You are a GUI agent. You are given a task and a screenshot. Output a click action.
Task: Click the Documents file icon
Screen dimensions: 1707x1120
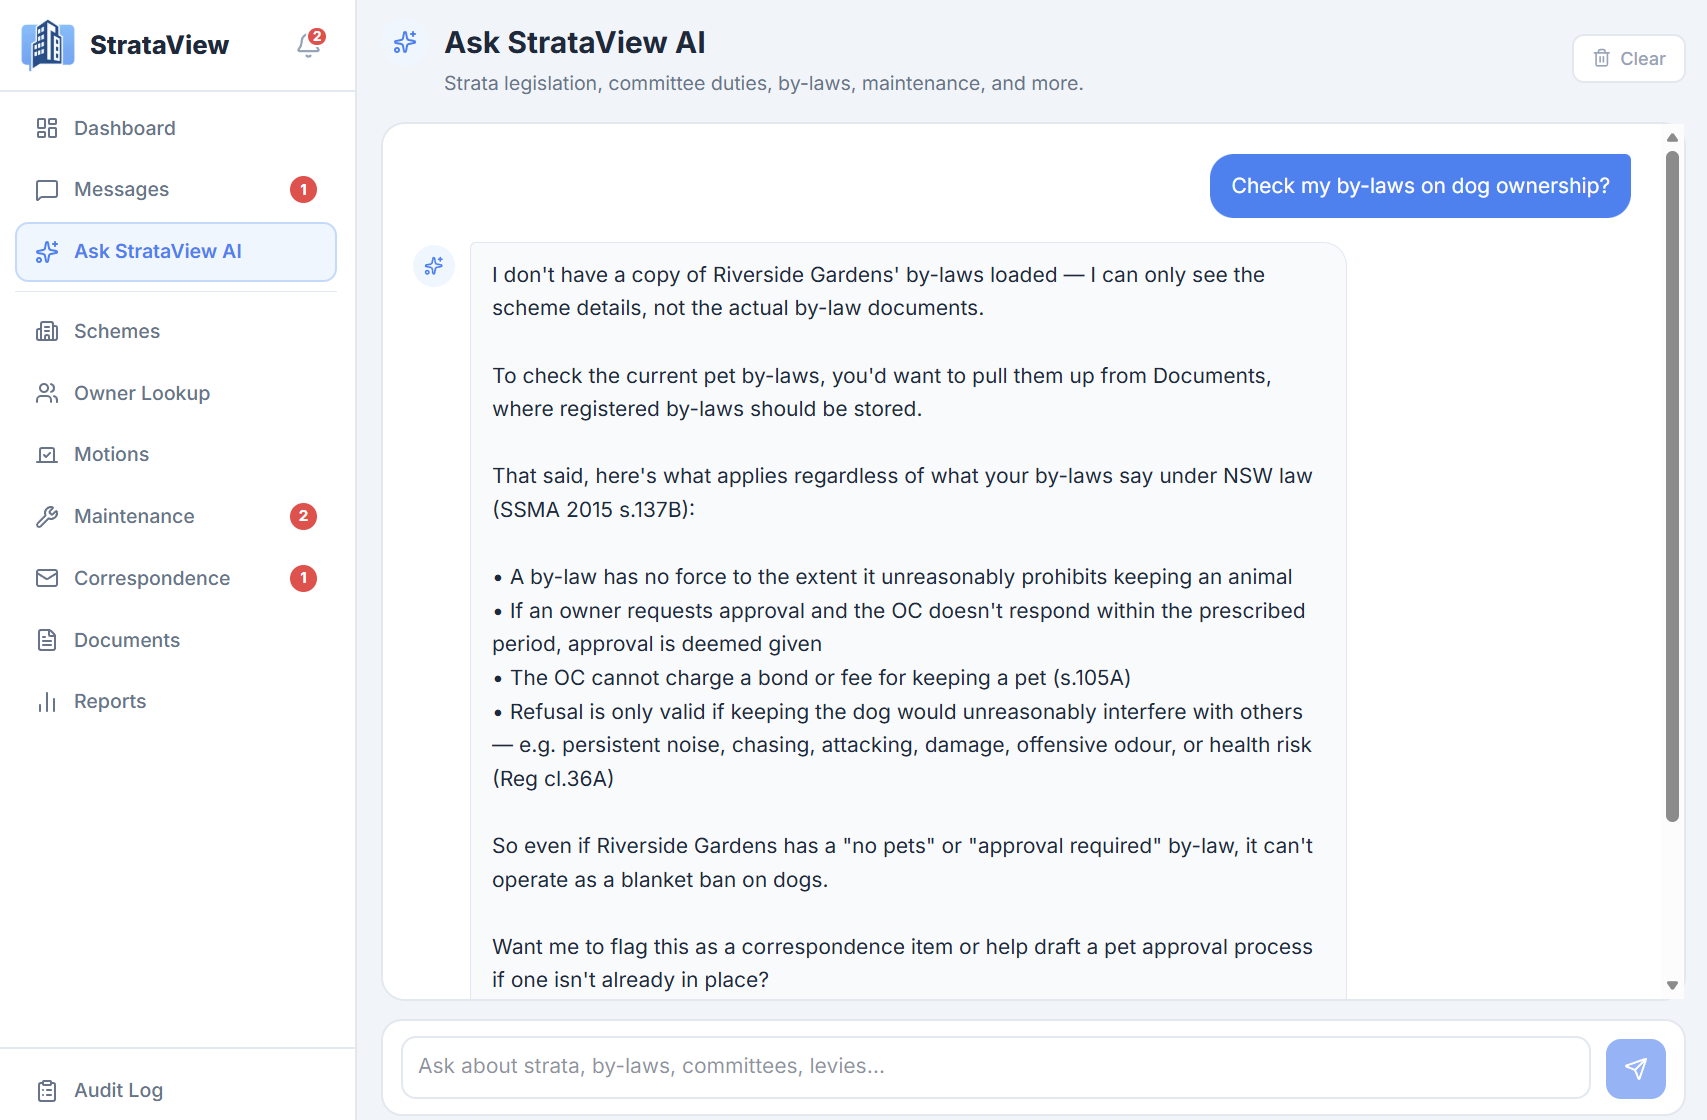[47, 640]
